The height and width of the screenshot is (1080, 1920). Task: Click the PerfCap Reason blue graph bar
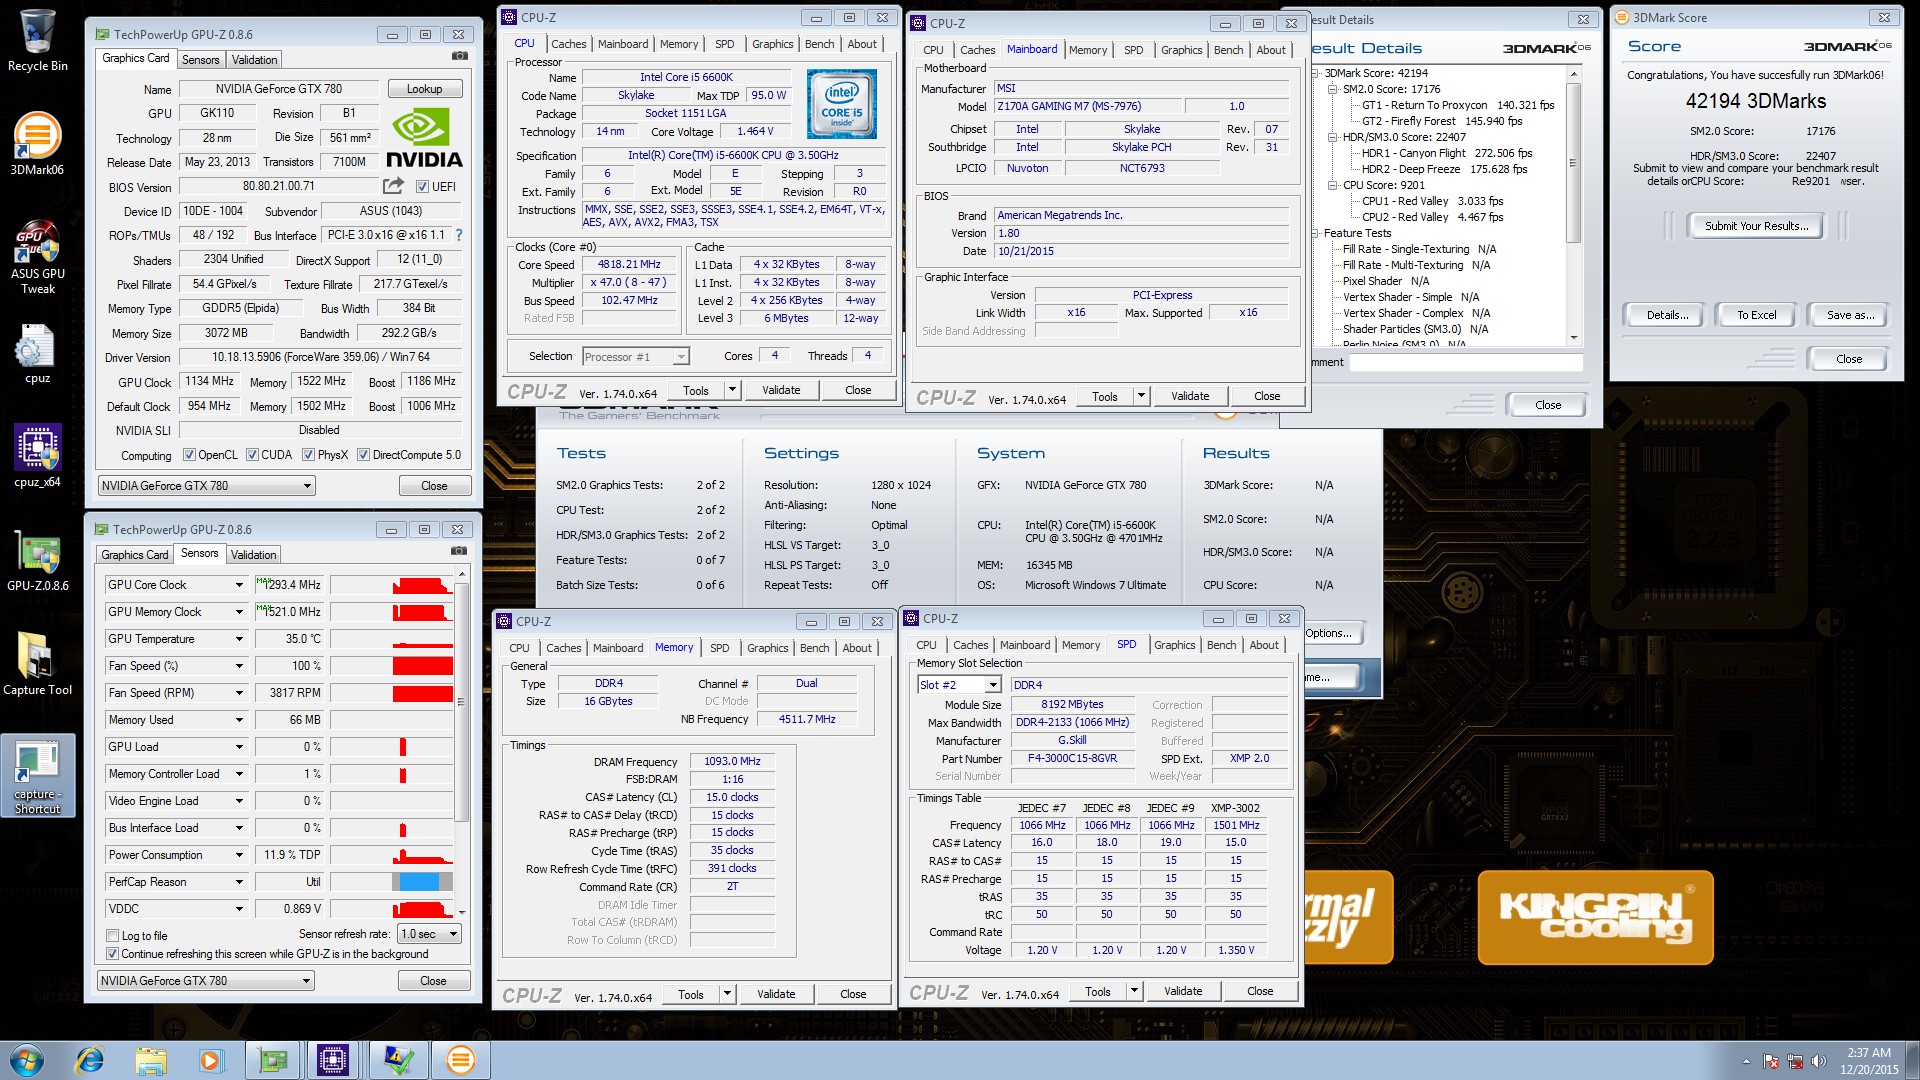[x=419, y=882]
